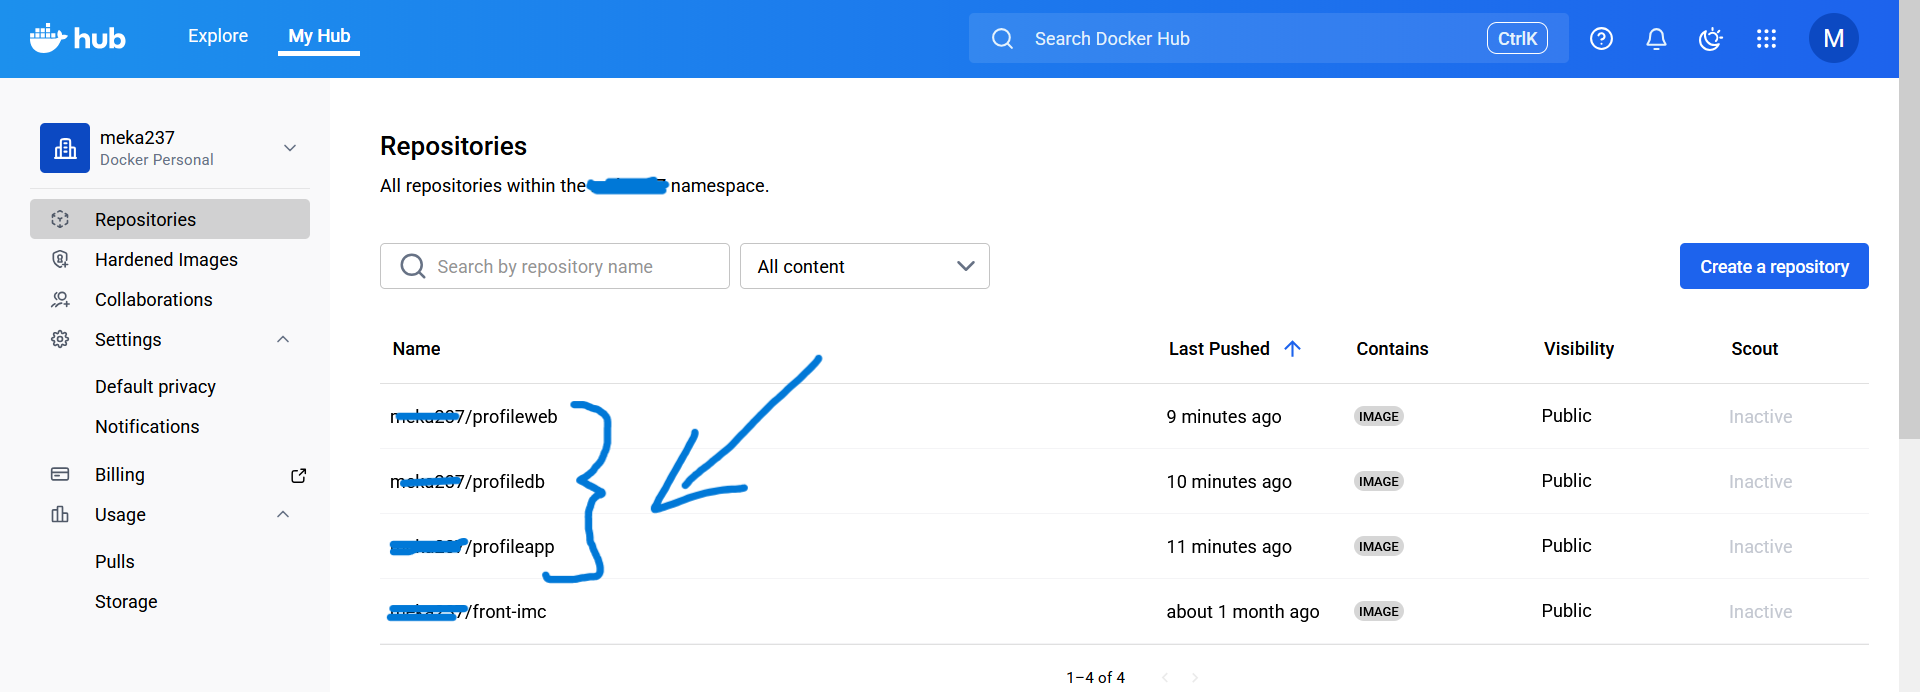Click the magnifier icon in the top search bar
This screenshot has width=1920, height=692.
tap(1002, 39)
